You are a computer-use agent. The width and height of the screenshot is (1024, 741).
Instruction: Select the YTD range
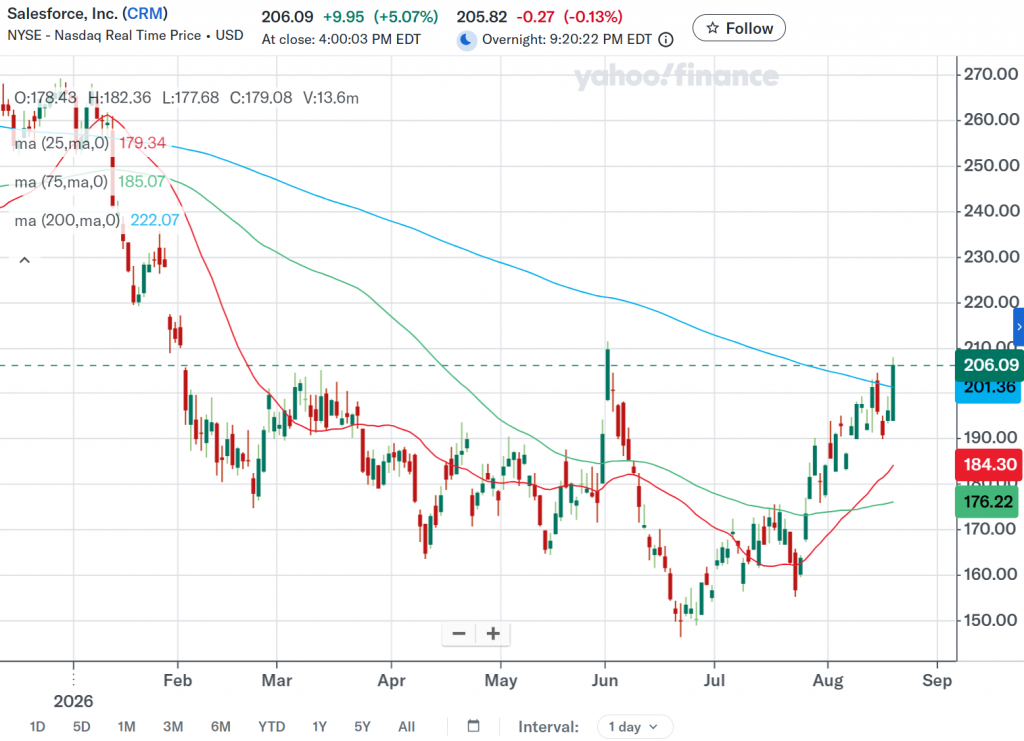point(272,727)
